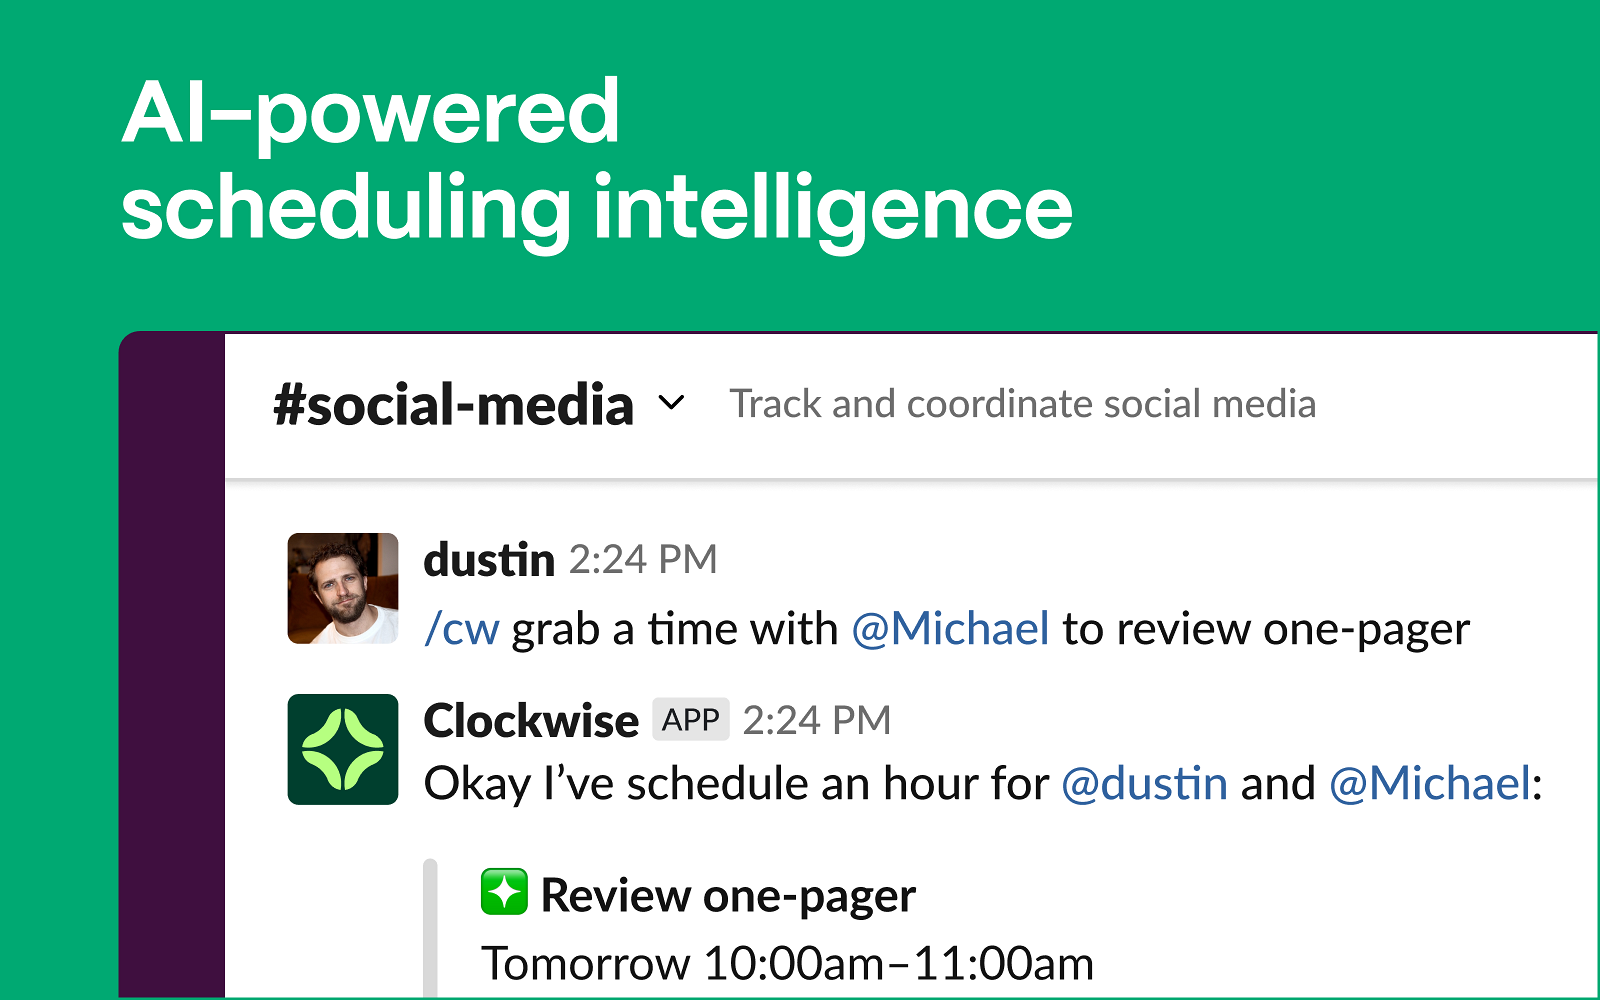
Task: Open dustin's profile photo
Action: pyautogui.click(x=343, y=588)
